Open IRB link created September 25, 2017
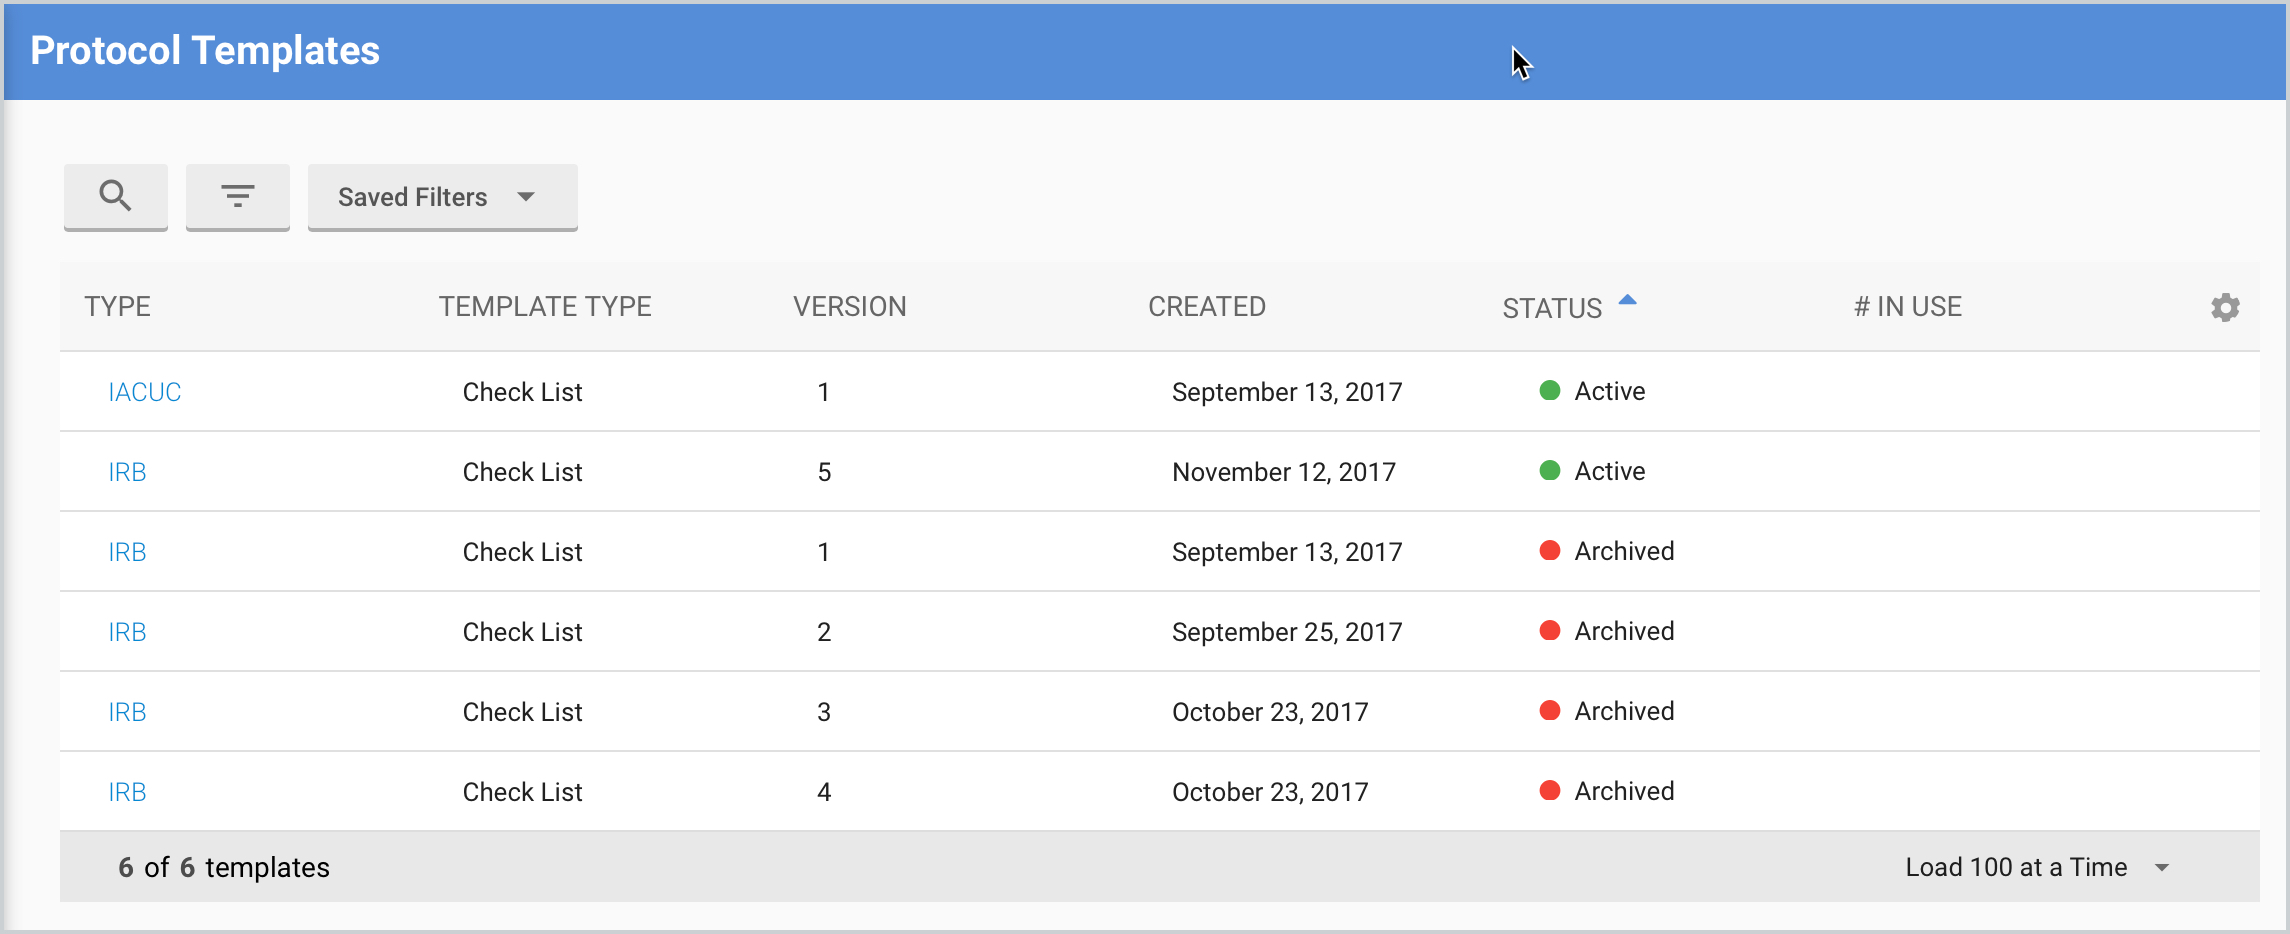The height and width of the screenshot is (934, 2290). pyautogui.click(x=127, y=632)
